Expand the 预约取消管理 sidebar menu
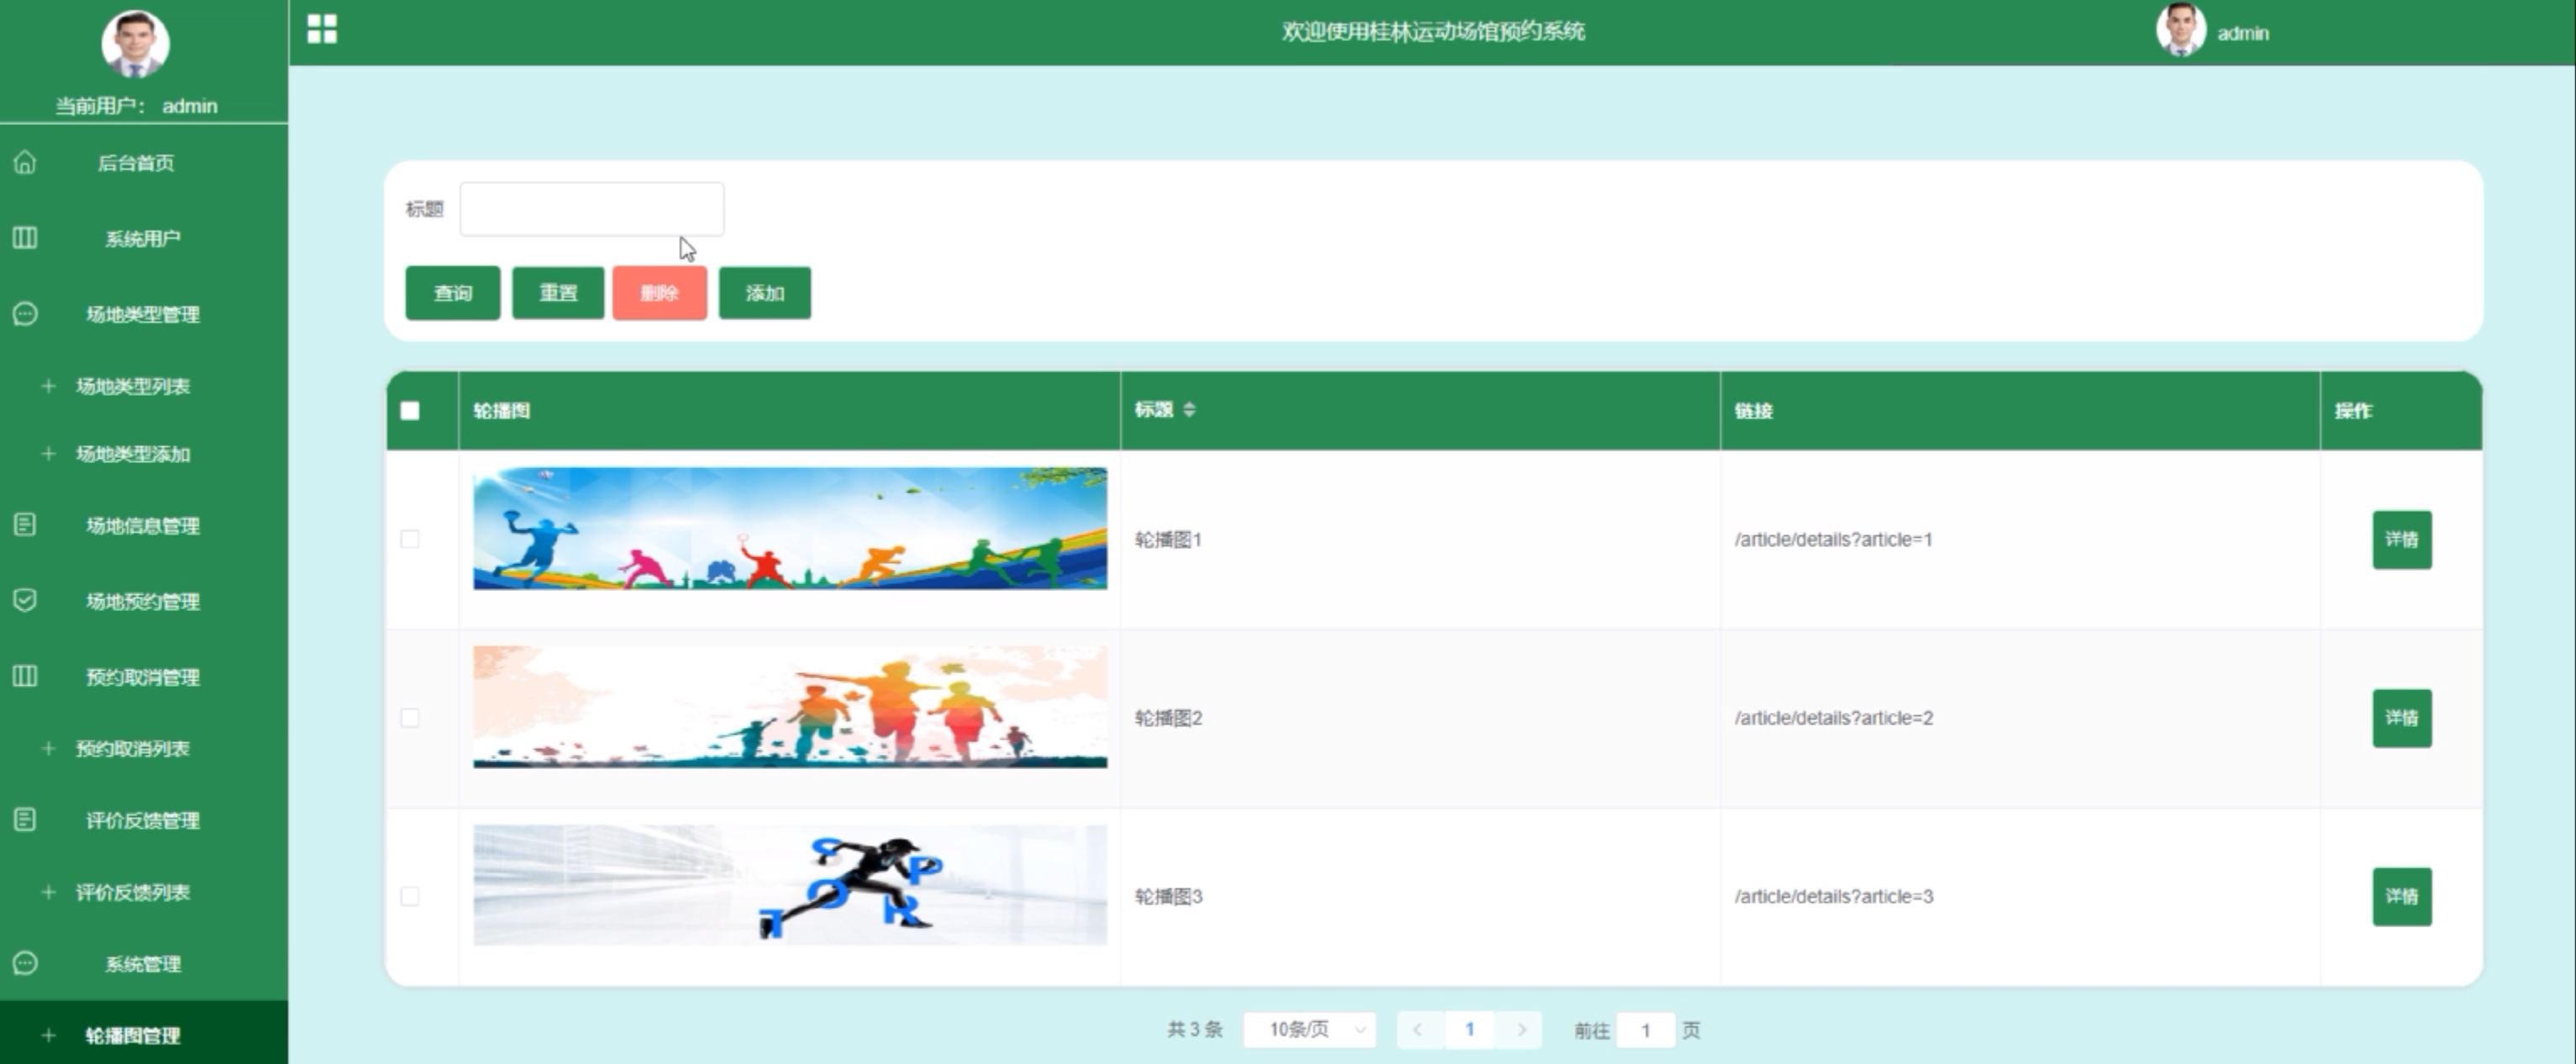The image size is (2576, 1064). [x=142, y=677]
